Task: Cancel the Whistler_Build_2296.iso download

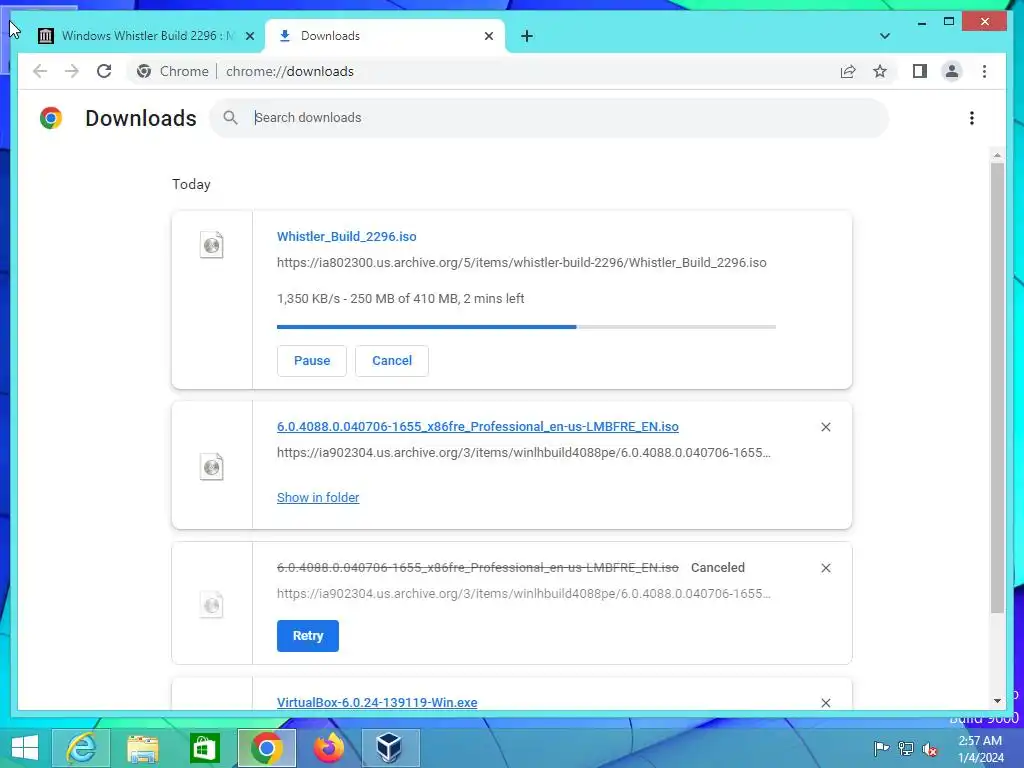Action: [392, 360]
